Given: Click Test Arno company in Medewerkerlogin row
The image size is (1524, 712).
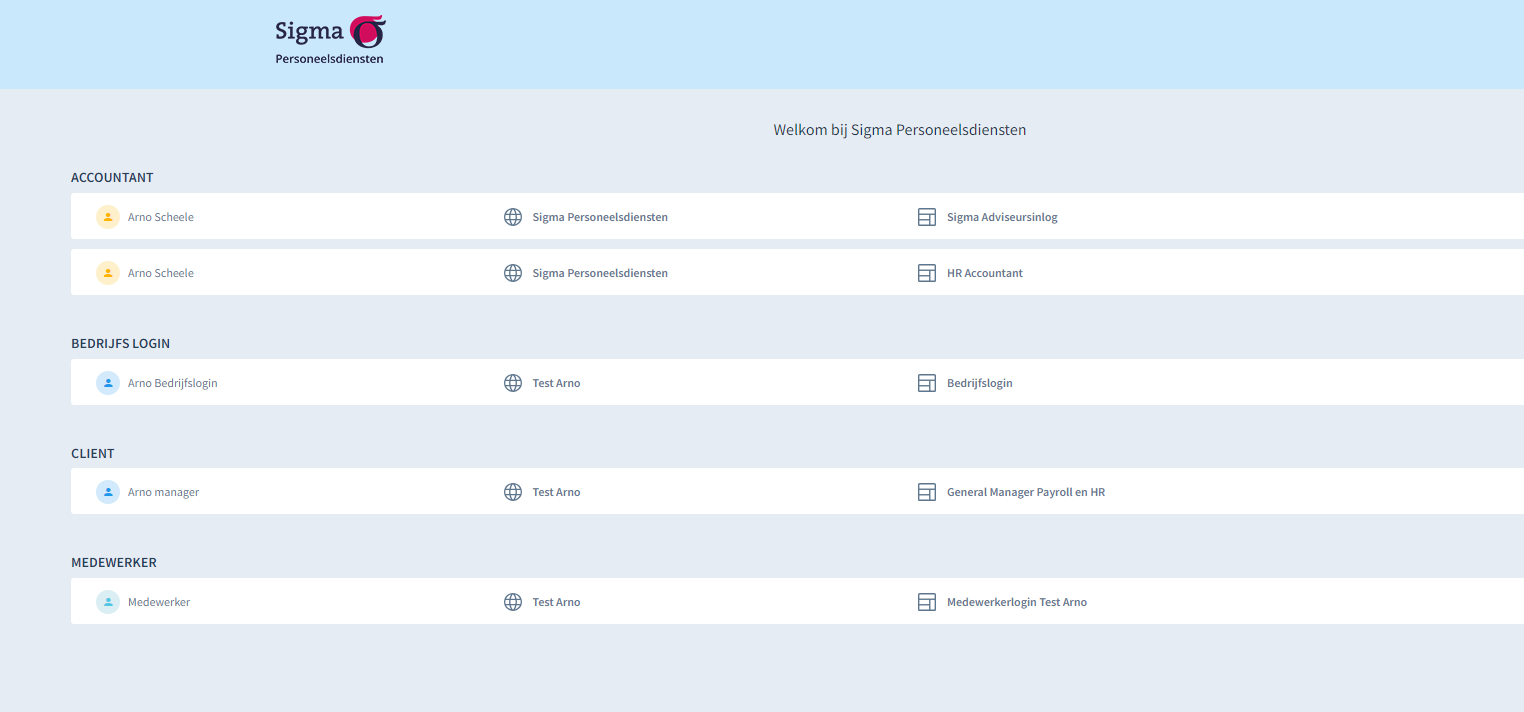Looking at the screenshot, I should coord(556,602).
